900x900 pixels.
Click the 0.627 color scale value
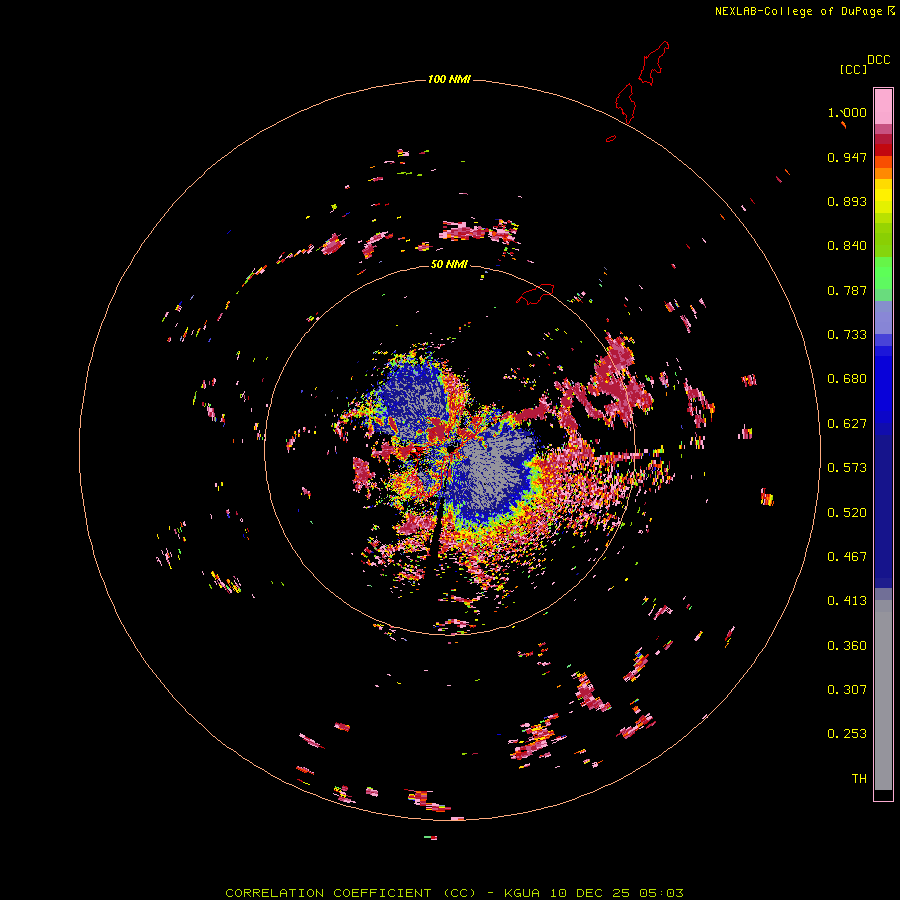coord(847,424)
